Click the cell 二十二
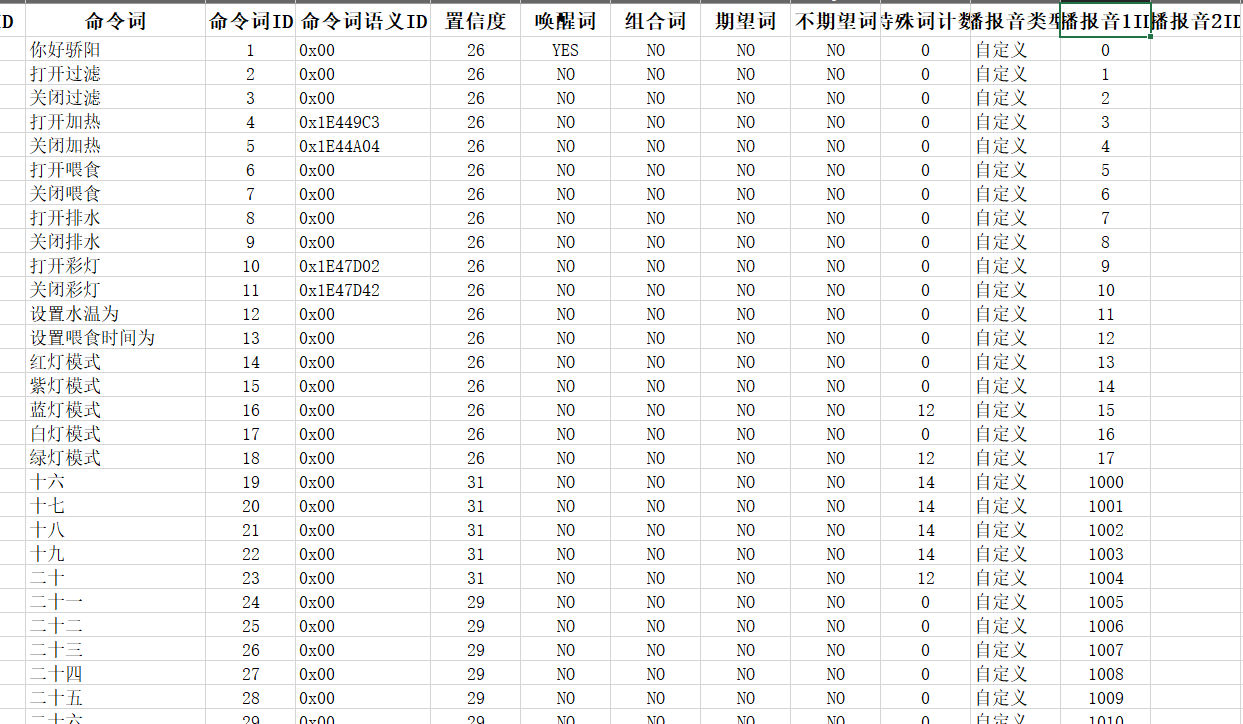This screenshot has width=1243, height=724. point(116,626)
